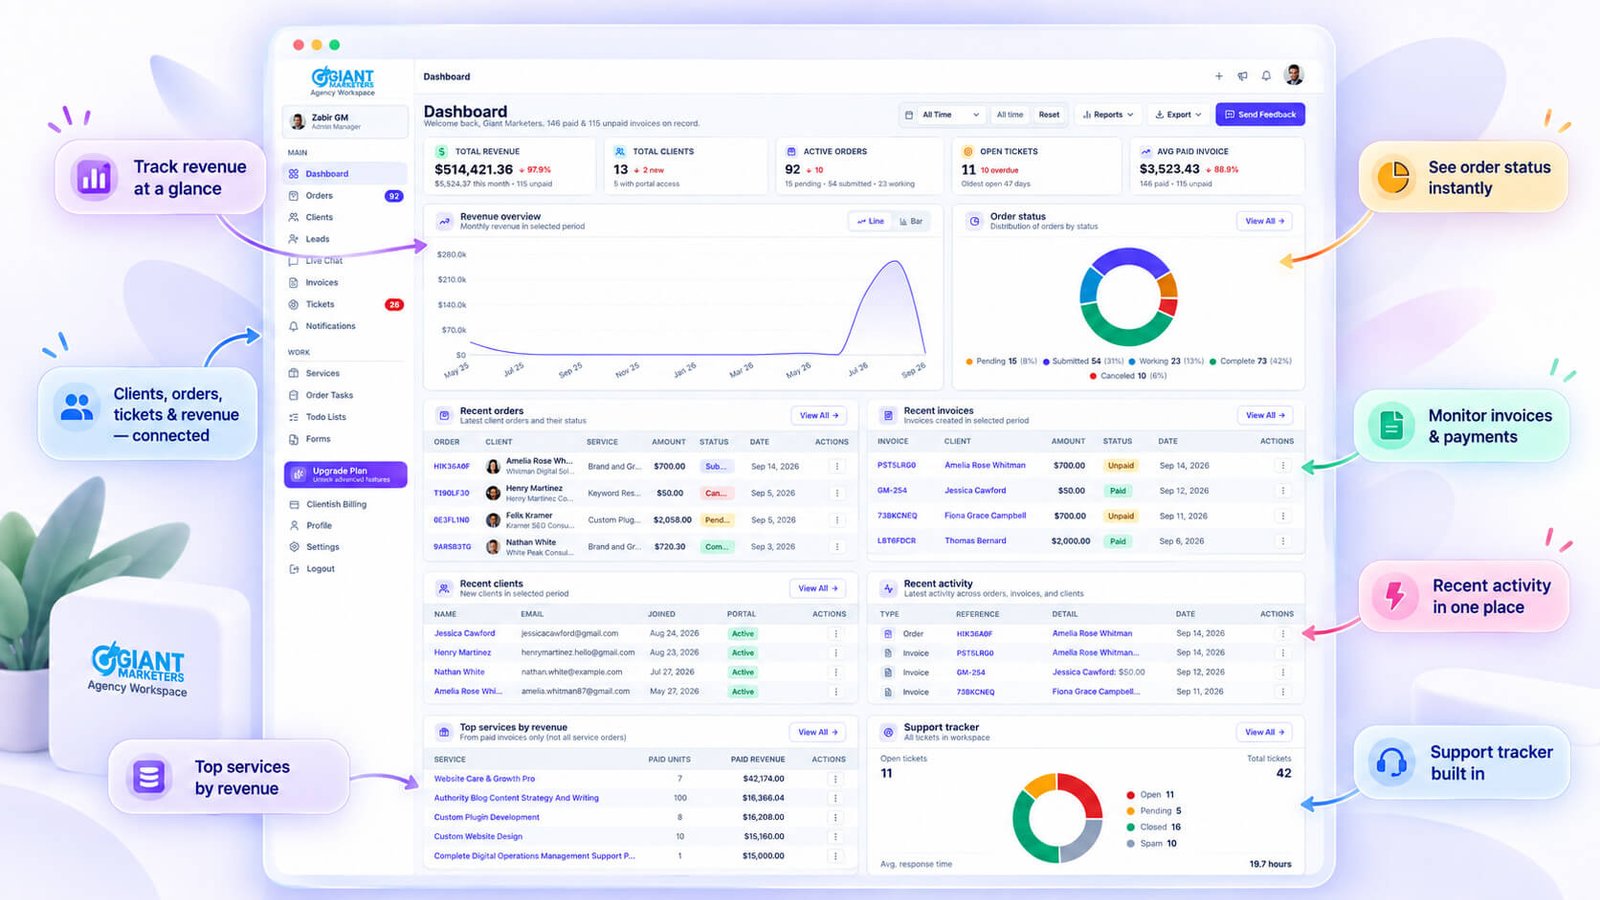Open the Zabir GM account switcher

pos(345,121)
